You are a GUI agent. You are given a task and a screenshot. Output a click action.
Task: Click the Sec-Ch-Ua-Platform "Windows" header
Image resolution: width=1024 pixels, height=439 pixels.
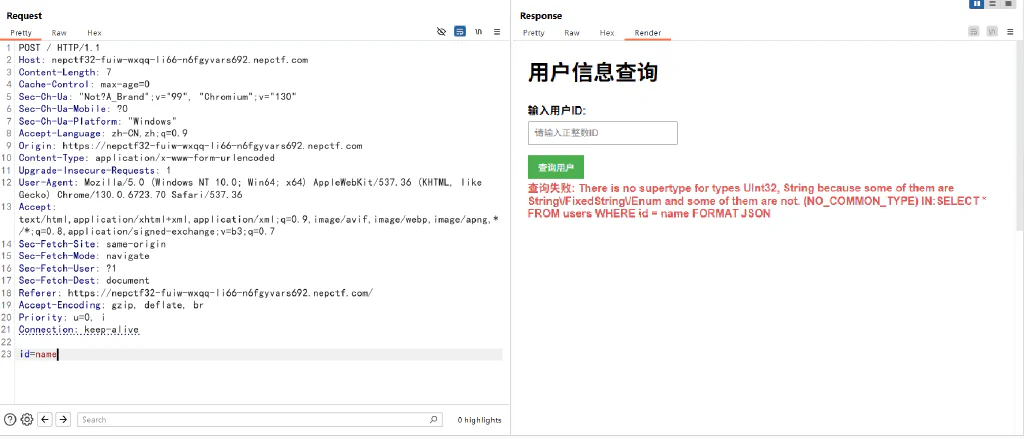98,122
